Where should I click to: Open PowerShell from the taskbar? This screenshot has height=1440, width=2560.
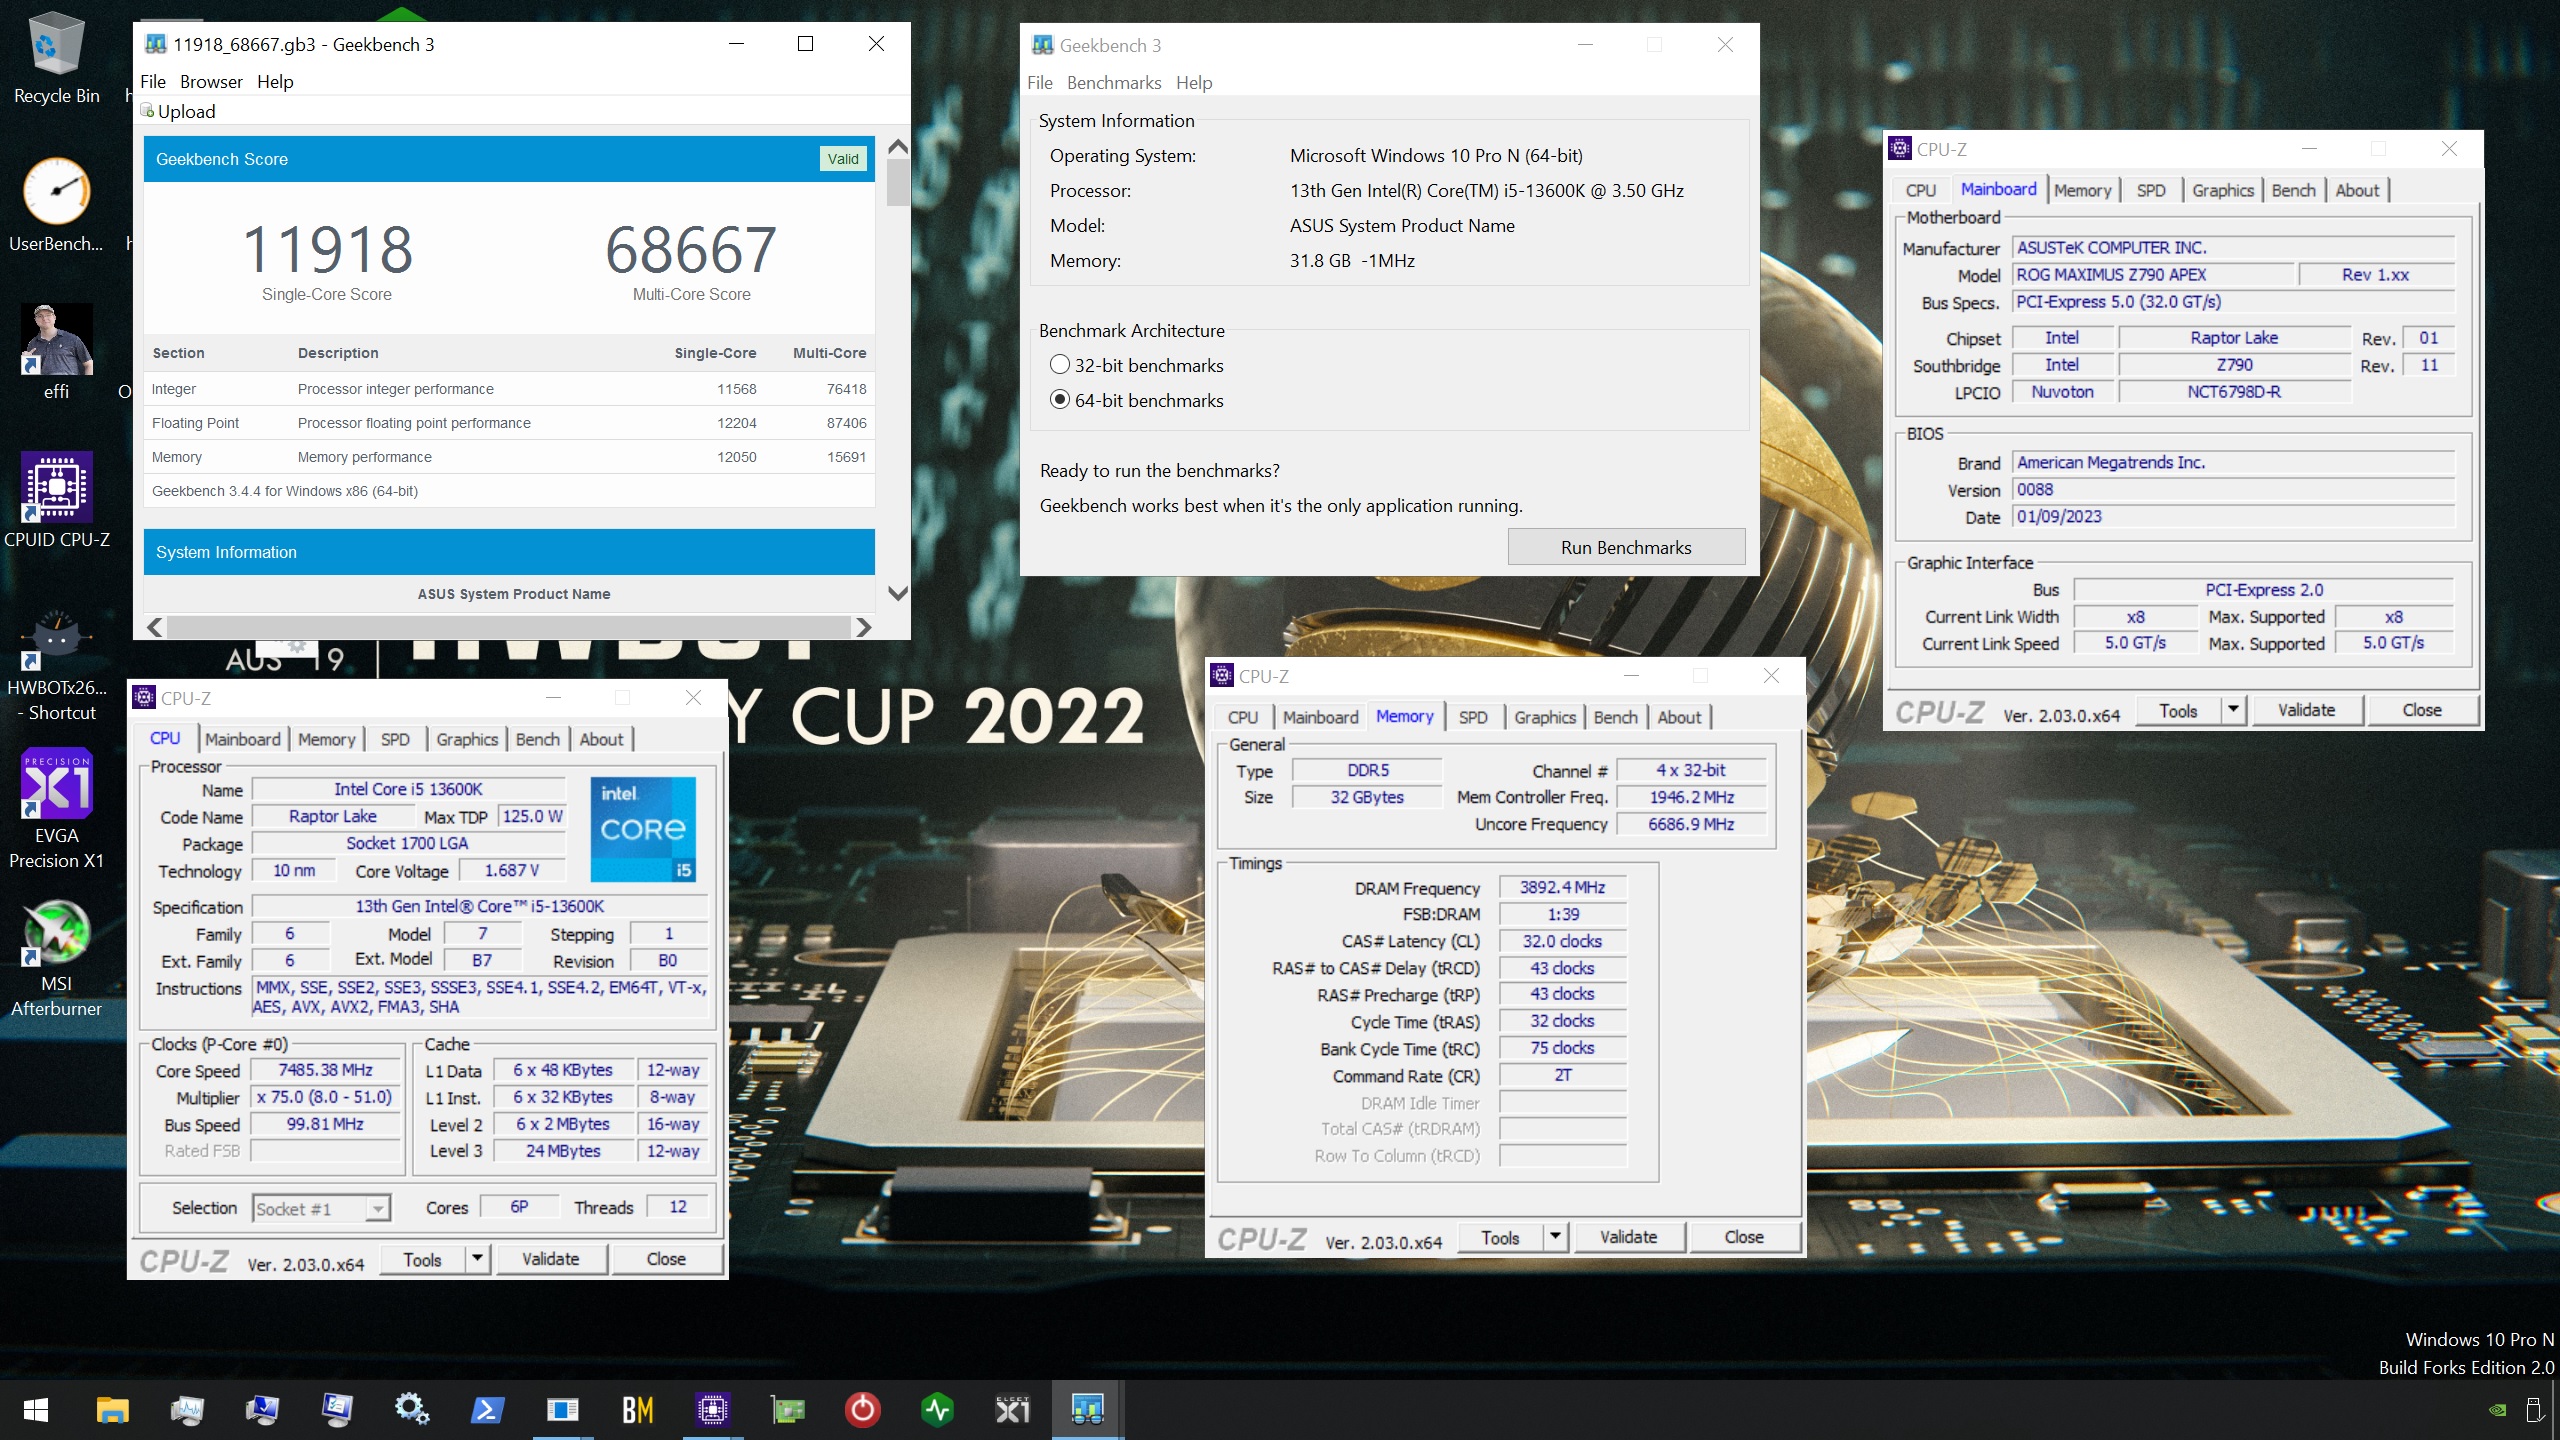click(487, 1410)
